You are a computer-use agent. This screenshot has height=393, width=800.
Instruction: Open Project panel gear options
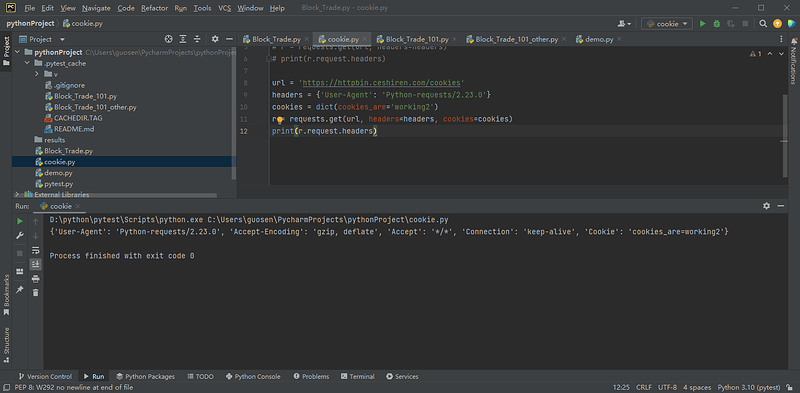(215, 39)
